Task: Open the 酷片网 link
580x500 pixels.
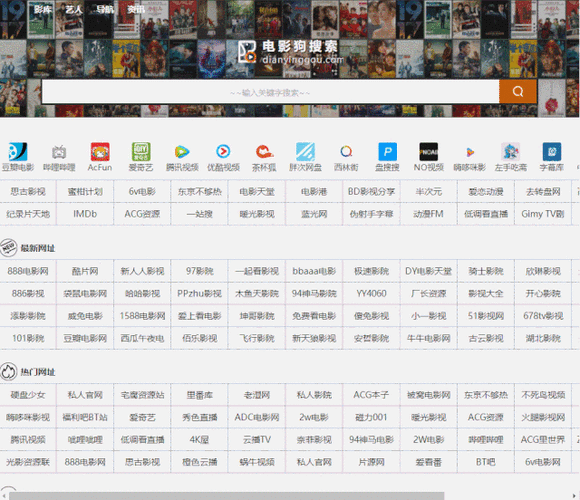Action: coord(85,271)
